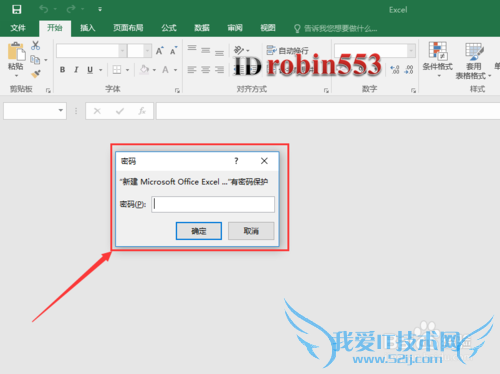
Task: Close the 密码 dialog with X
Action: point(264,161)
